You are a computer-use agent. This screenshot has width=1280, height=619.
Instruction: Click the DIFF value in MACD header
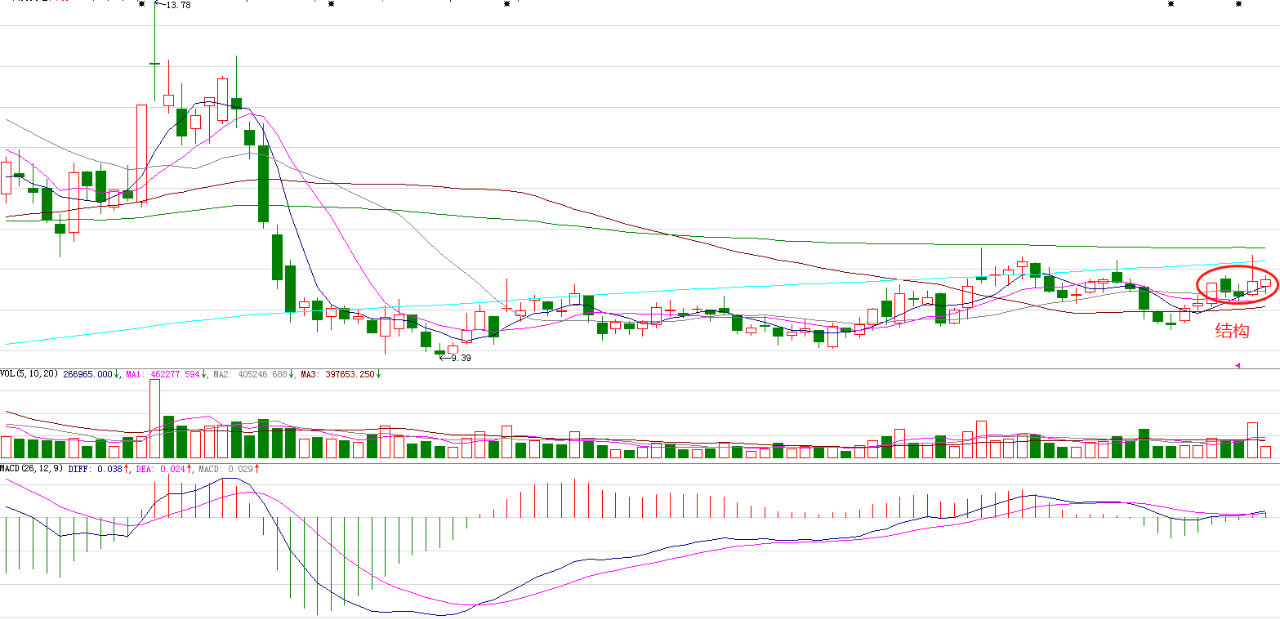[110, 467]
